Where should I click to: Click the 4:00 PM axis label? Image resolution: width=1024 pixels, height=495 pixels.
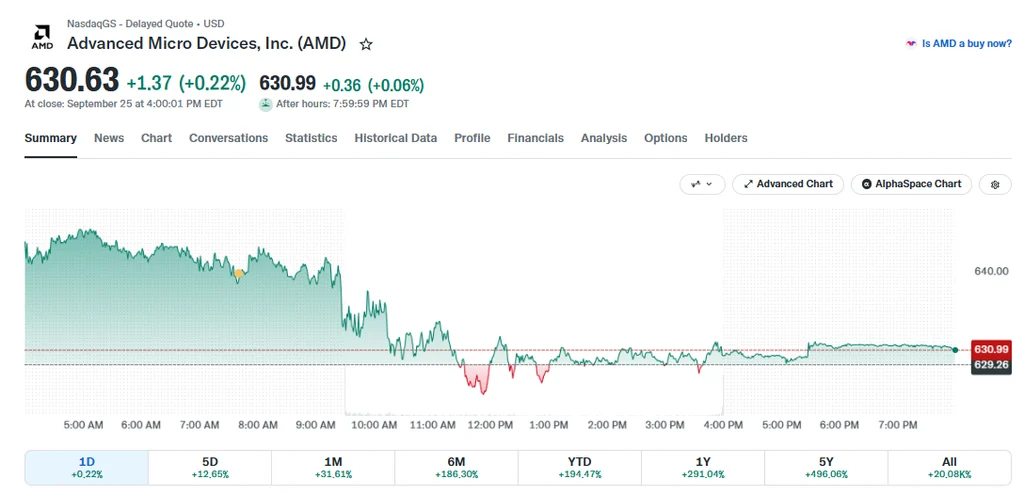725,425
